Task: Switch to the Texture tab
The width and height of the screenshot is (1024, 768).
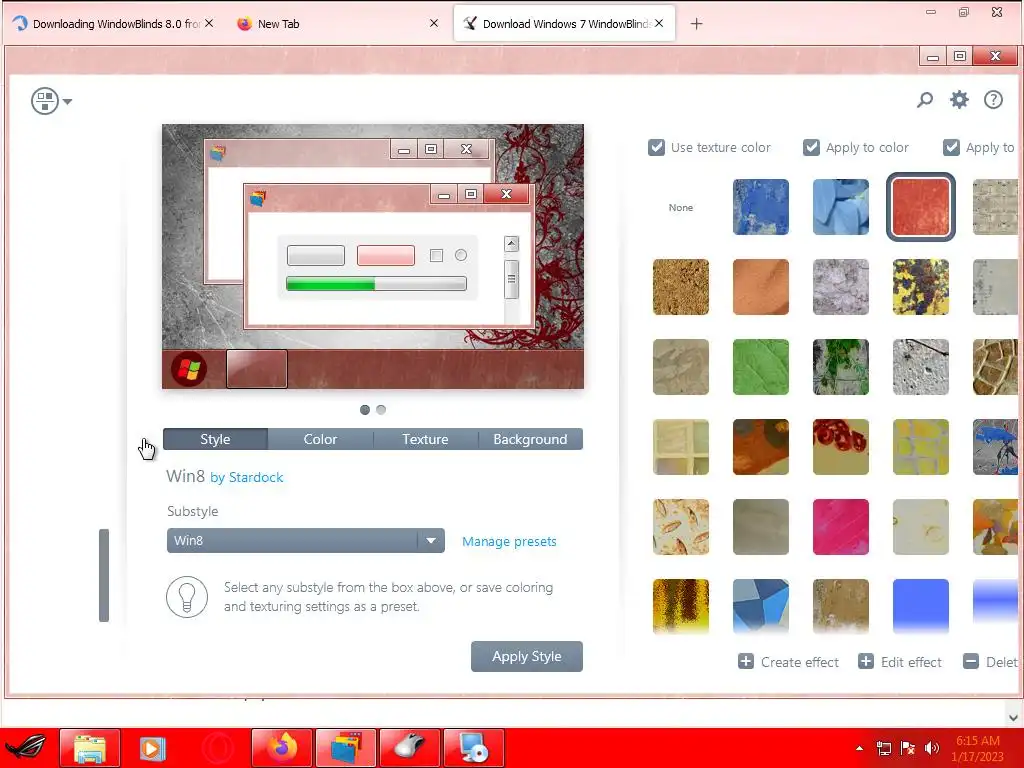Action: 425,440
